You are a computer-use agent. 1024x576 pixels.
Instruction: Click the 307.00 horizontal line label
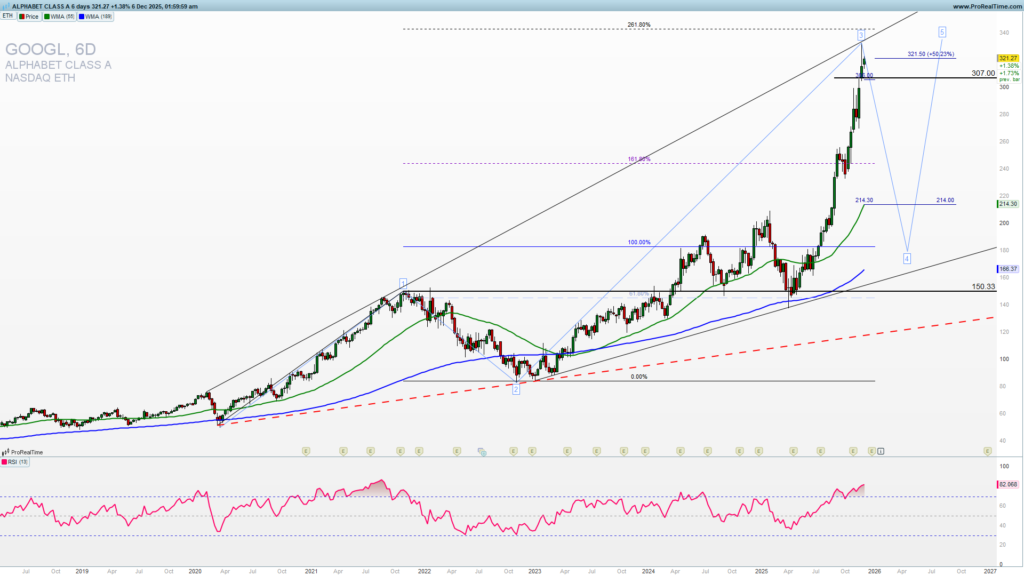click(x=983, y=73)
